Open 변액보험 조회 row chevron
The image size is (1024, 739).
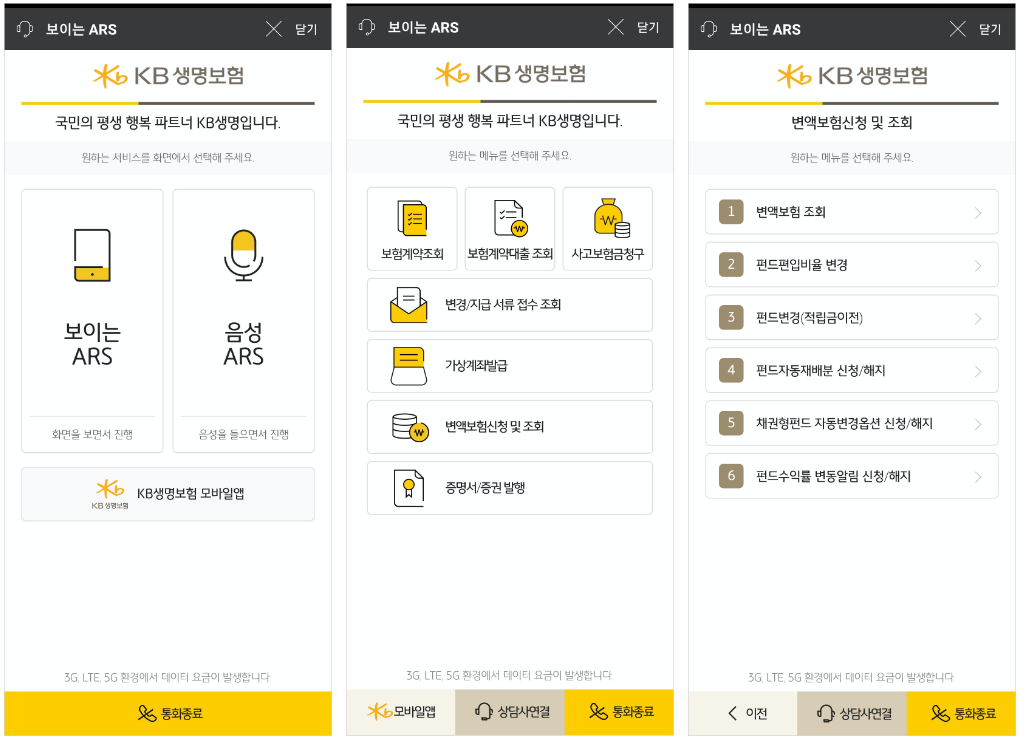[978, 213]
